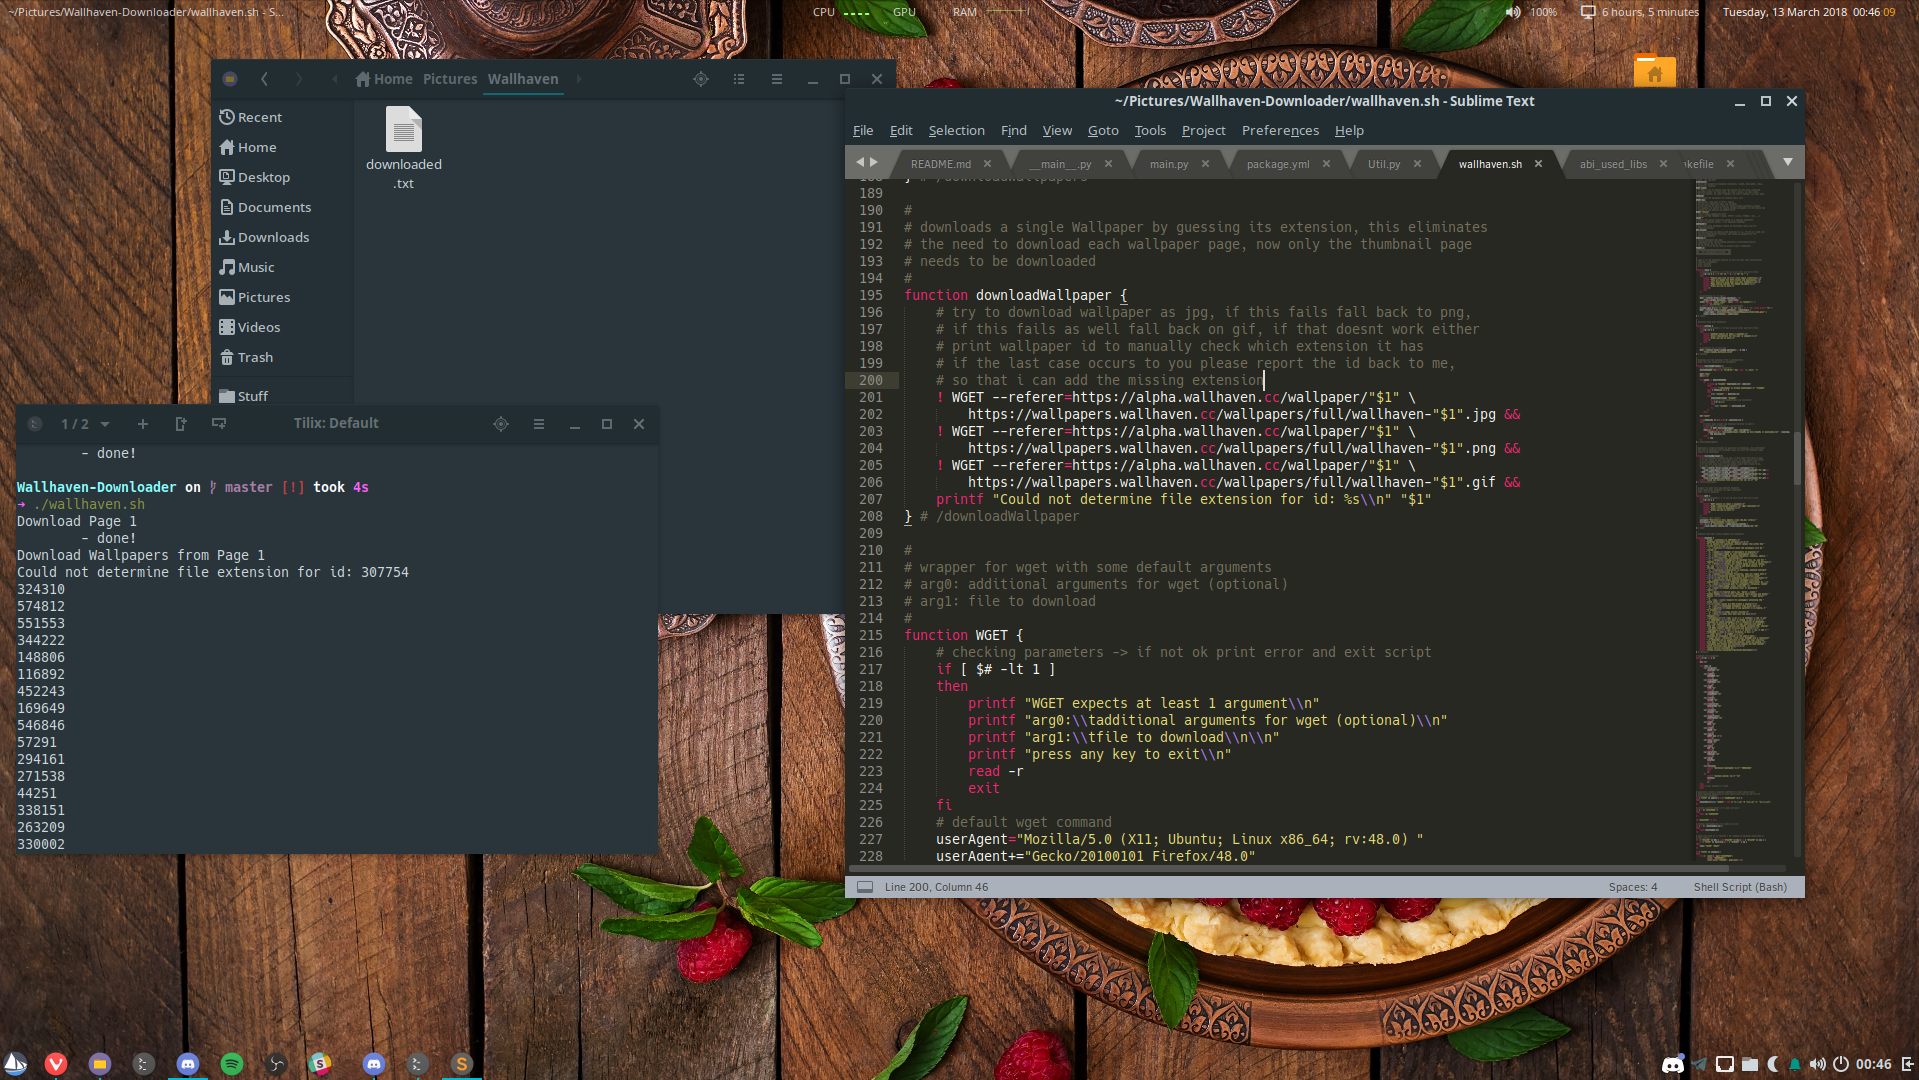The image size is (1919, 1080).
Task: Click the power icon in the tray
Action: [x=1840, y=1064]
